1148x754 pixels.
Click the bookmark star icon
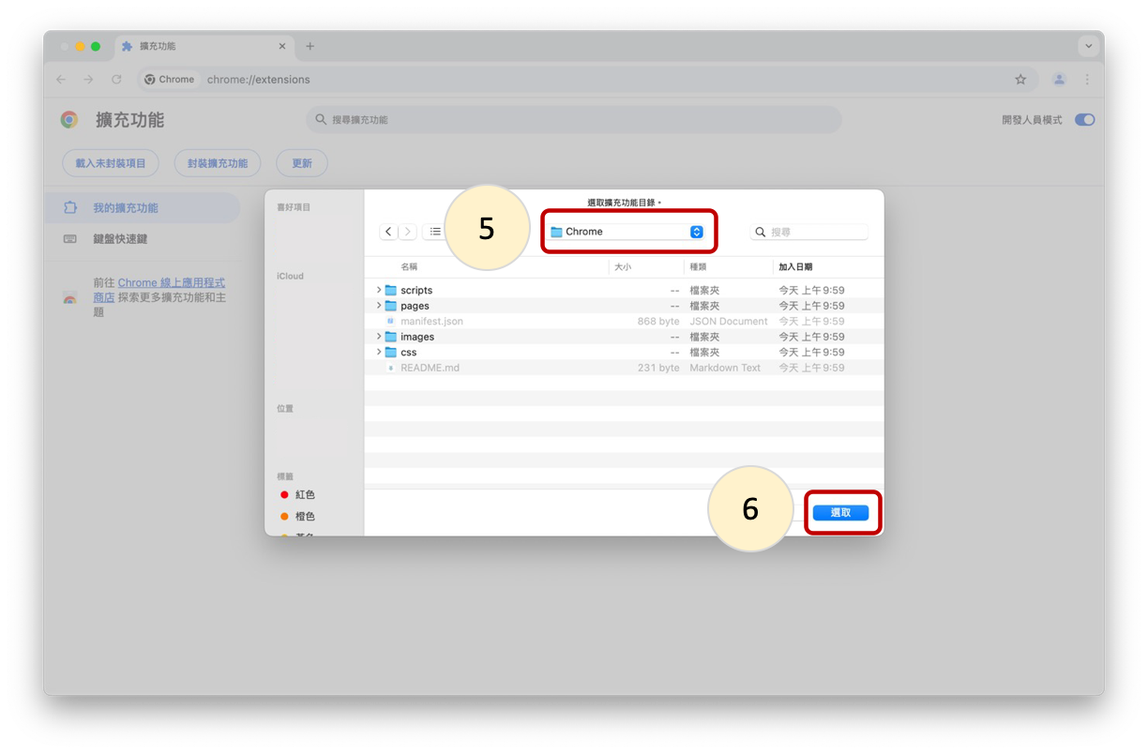point(1020,79)
